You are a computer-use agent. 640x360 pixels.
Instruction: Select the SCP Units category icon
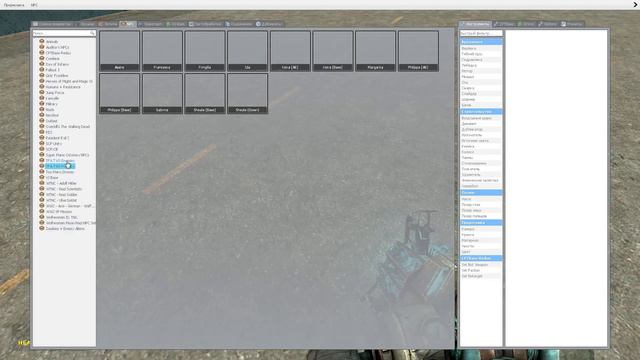[42, 143]
